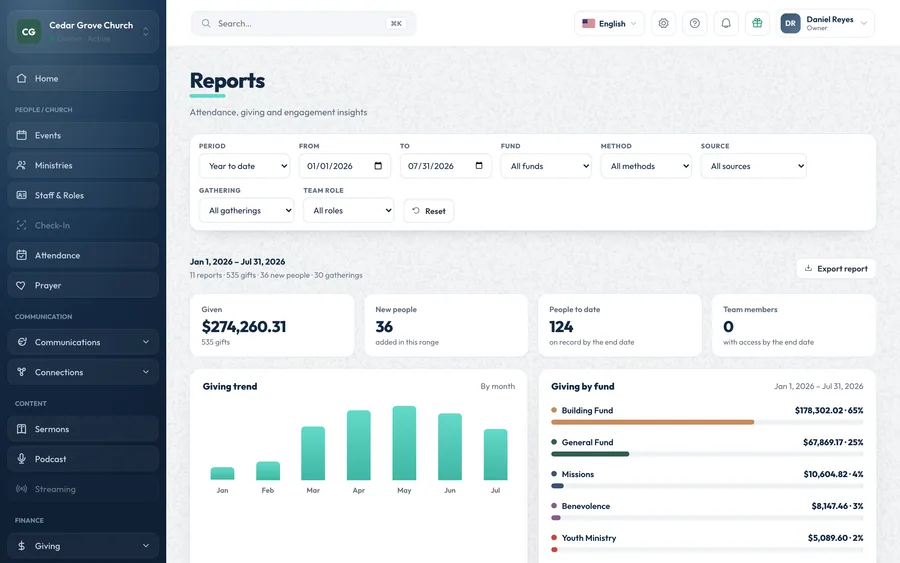Click the Given $274,260.31 card

pyautogui.click(x=272, y=325)
